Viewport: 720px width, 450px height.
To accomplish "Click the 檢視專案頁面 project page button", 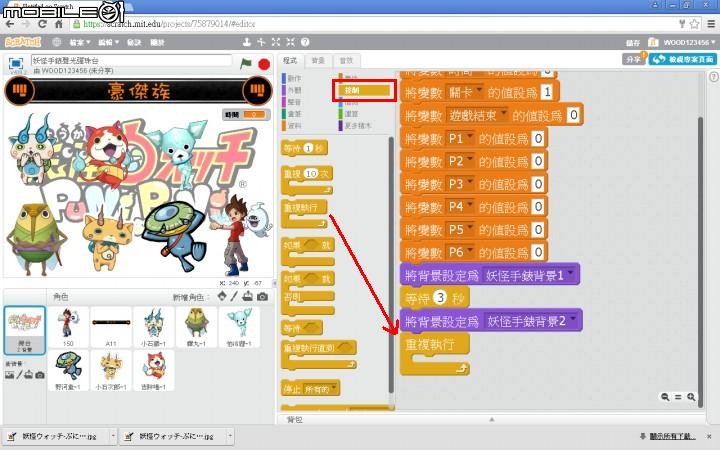I will (x=683, y=59).
